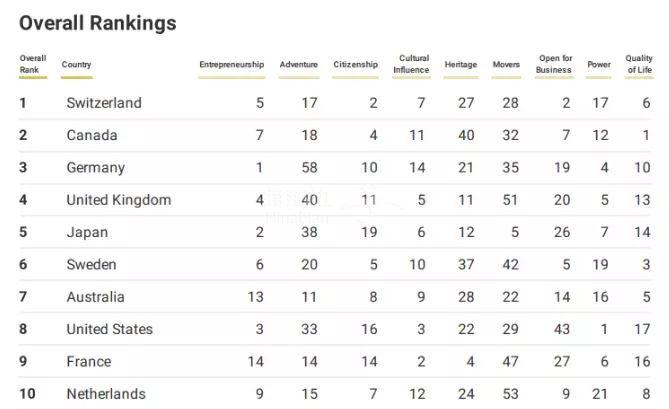This screenshot has height=409, width=669.
Task: Click the Heritage column header
Action: (460, 65)
